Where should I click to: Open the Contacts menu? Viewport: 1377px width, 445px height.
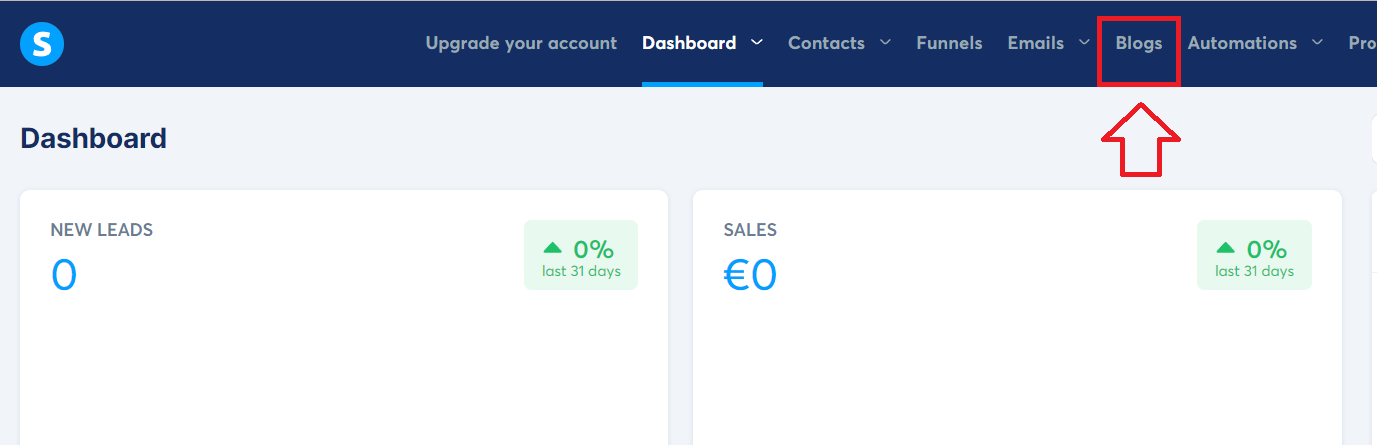(826, 43)
